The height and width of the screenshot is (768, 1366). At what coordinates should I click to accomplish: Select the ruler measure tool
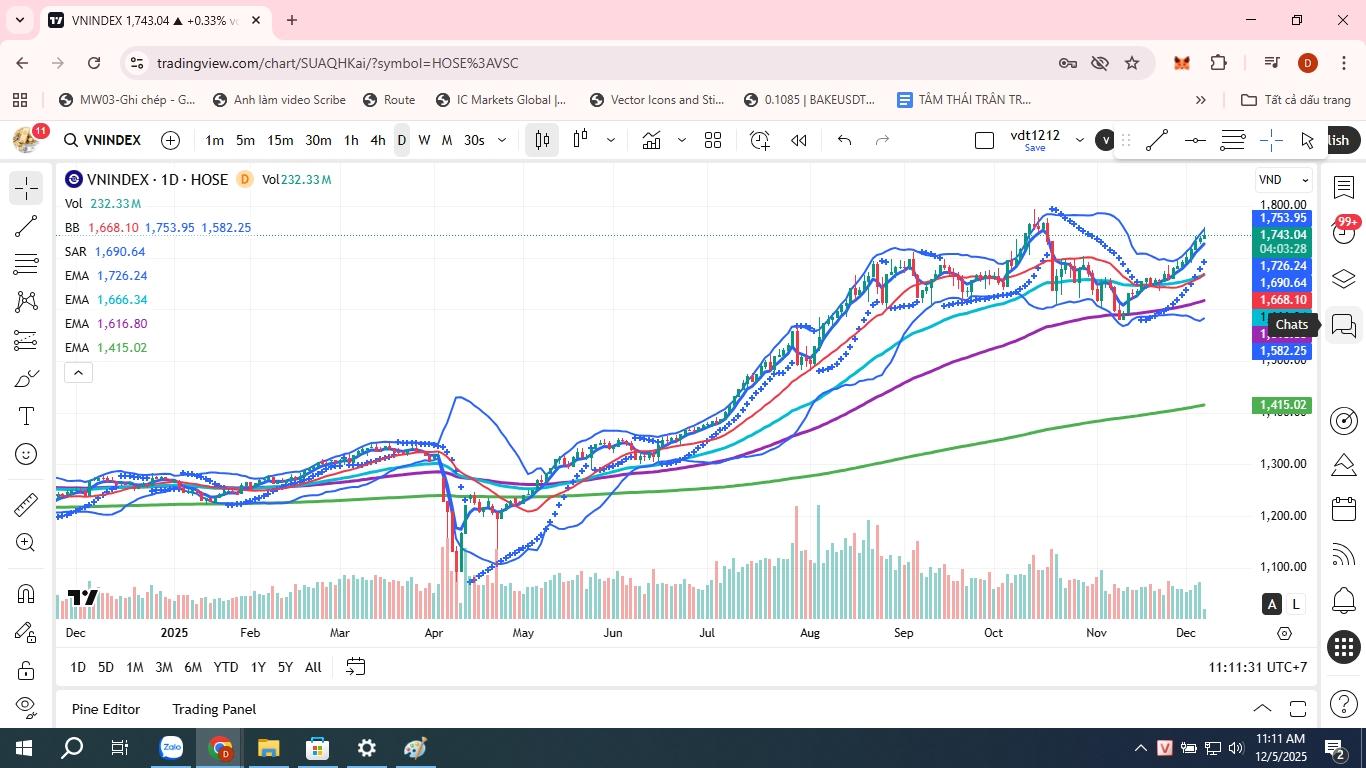[x=26, y=505]
